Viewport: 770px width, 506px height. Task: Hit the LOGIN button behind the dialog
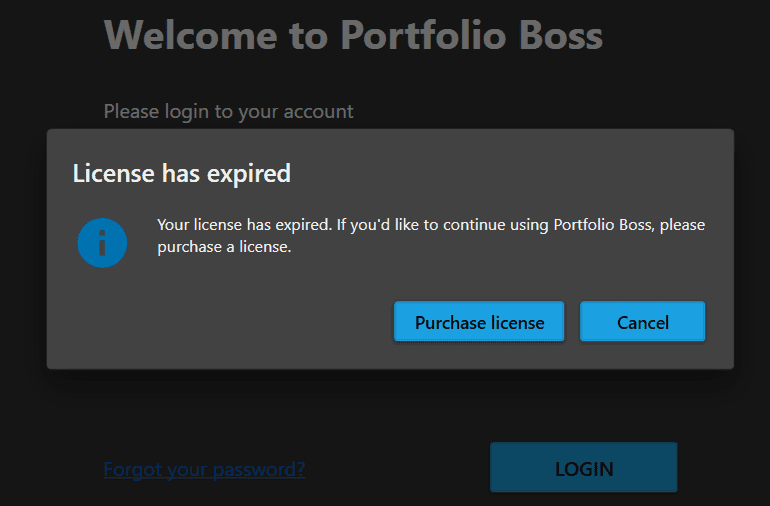coord(583,468)
